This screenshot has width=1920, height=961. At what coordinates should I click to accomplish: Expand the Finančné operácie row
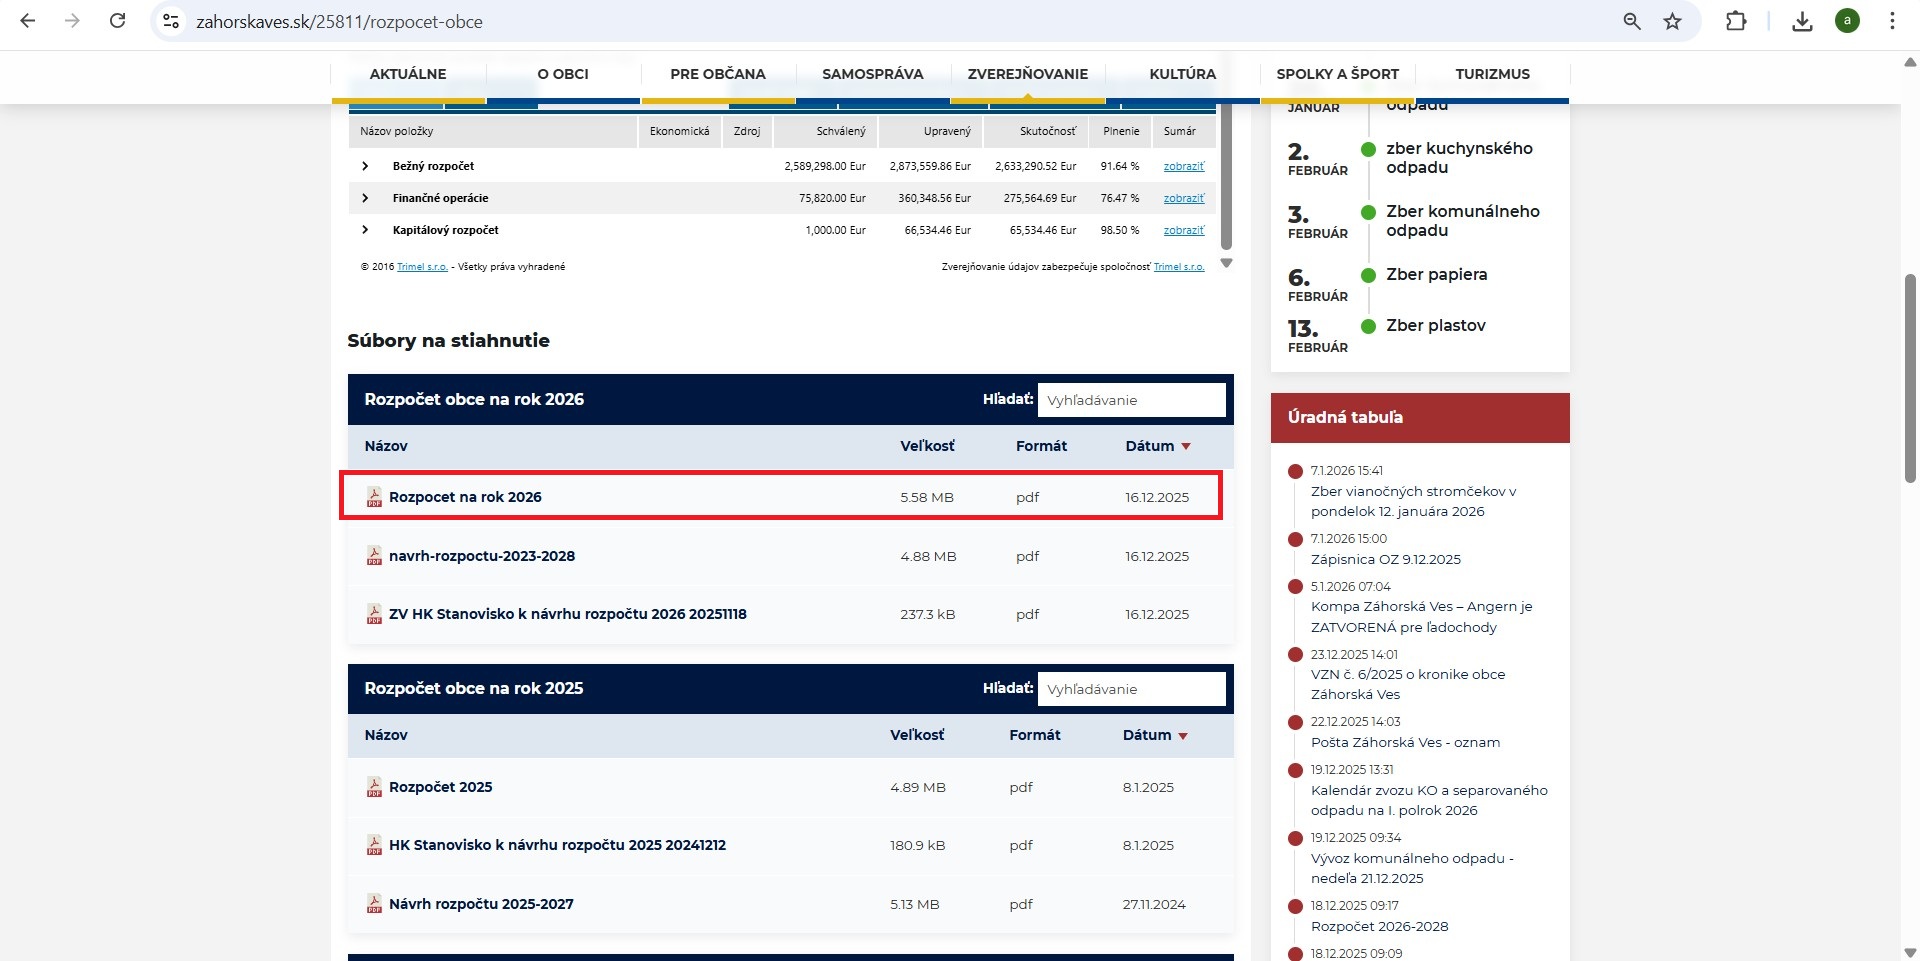click(365, 198)
